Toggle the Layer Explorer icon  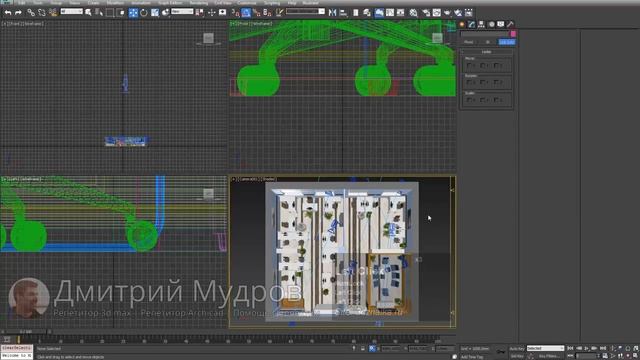point(367,13)
